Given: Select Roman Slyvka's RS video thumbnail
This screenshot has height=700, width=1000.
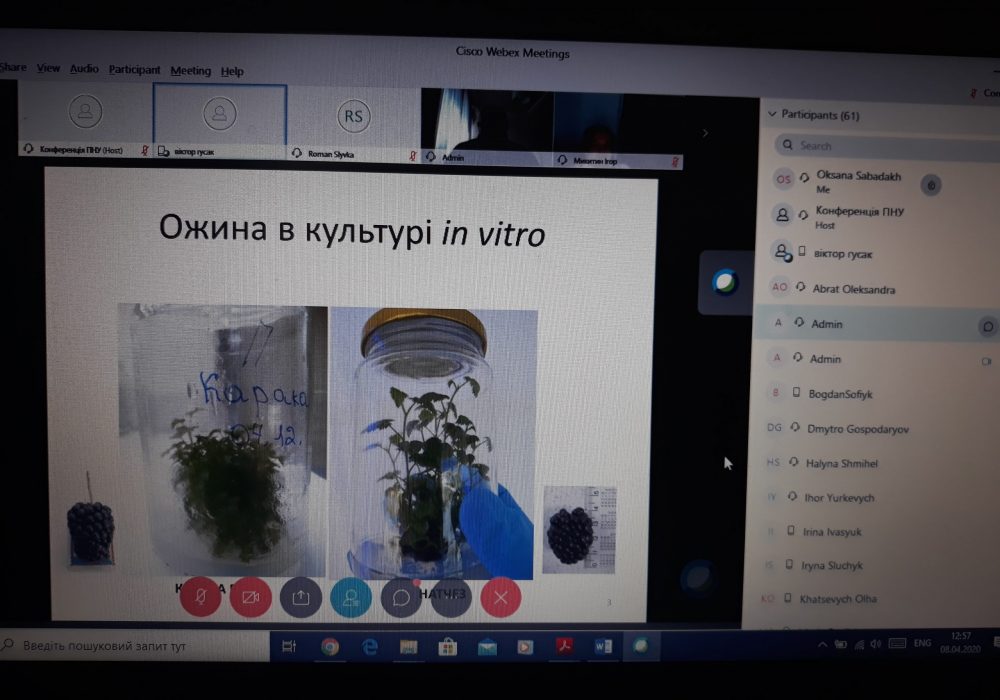Looking at the screenshot, I should [353, 118].
